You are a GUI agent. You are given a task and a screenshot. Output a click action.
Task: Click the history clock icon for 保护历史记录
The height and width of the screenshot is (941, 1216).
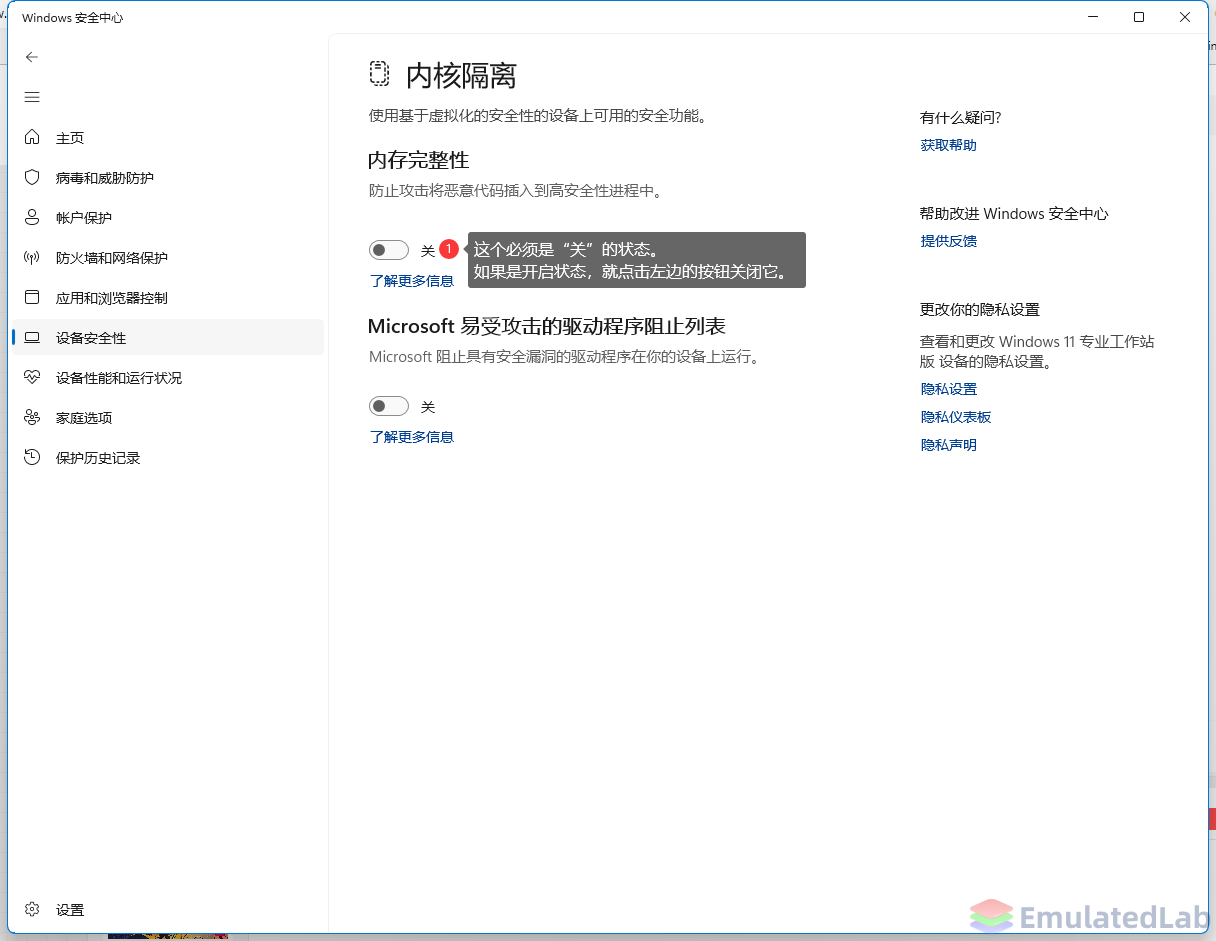click(x=32, y=457)
